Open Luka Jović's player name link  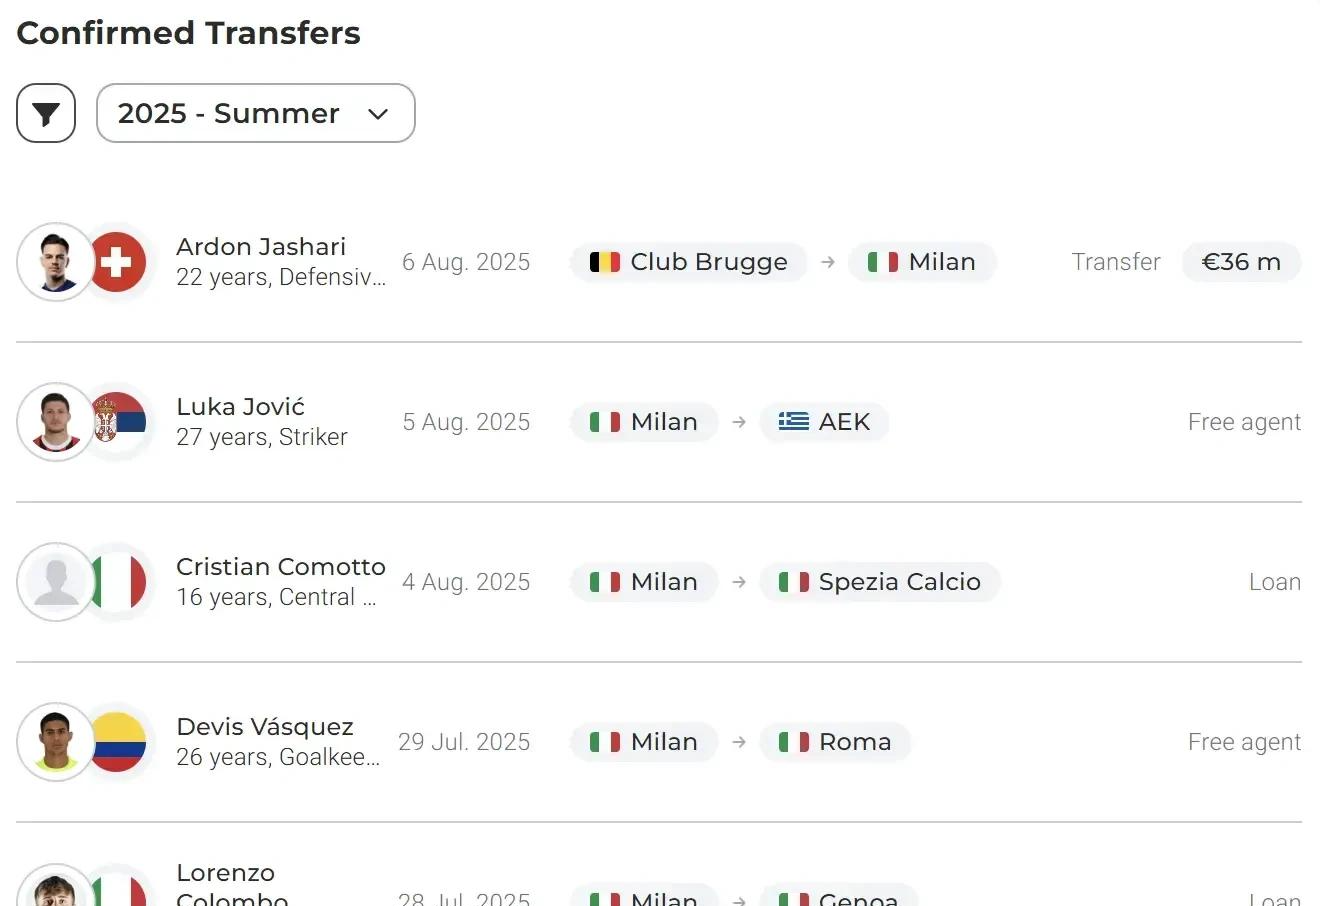coord(240,407)
